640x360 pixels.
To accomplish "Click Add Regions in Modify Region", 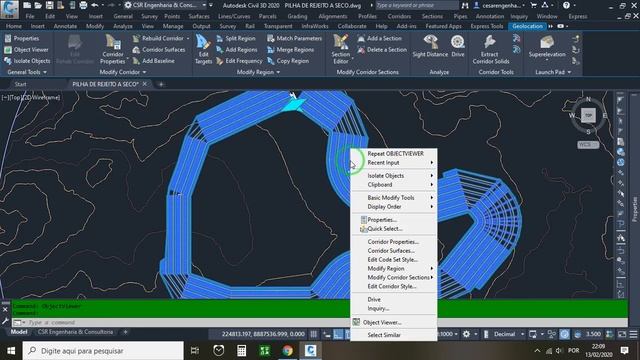I will [x=236, y=50].
